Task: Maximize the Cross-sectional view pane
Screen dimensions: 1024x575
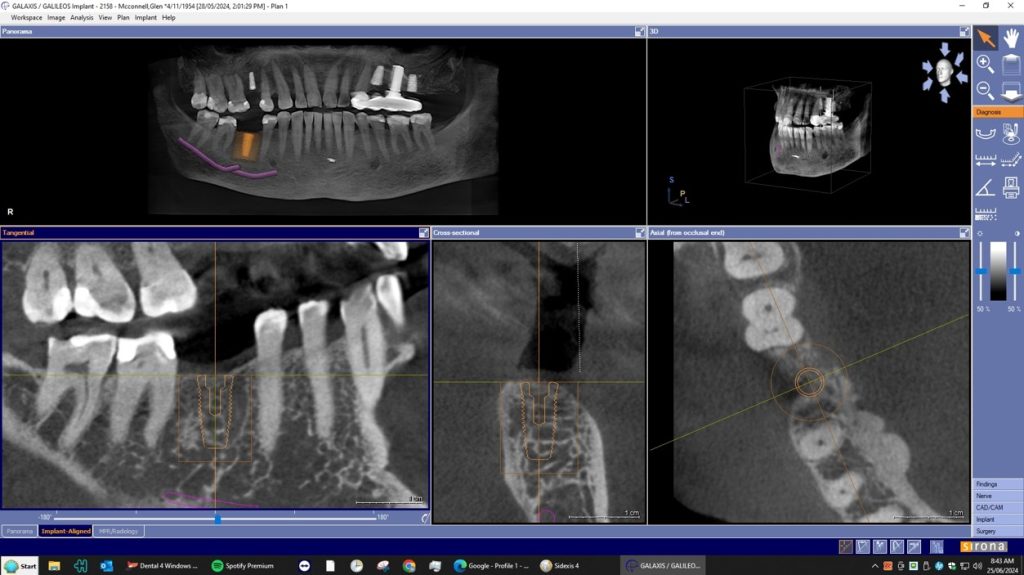Action: (640, 233)
